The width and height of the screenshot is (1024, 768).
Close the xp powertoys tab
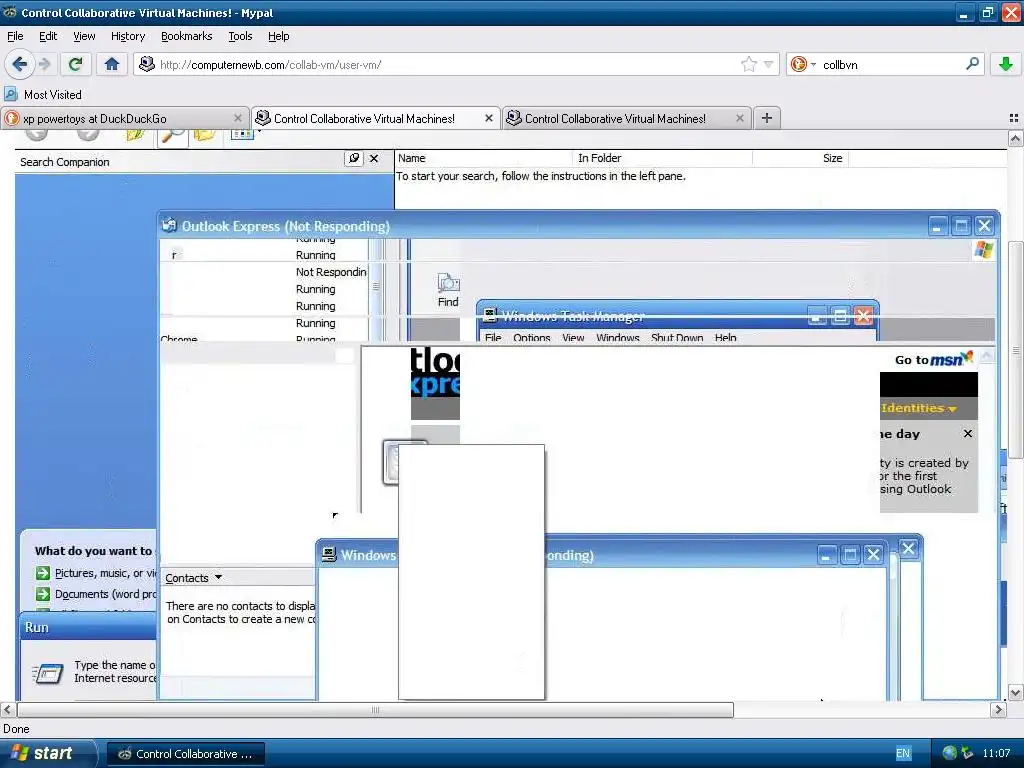pyautogui.click(x=238, y=118)
